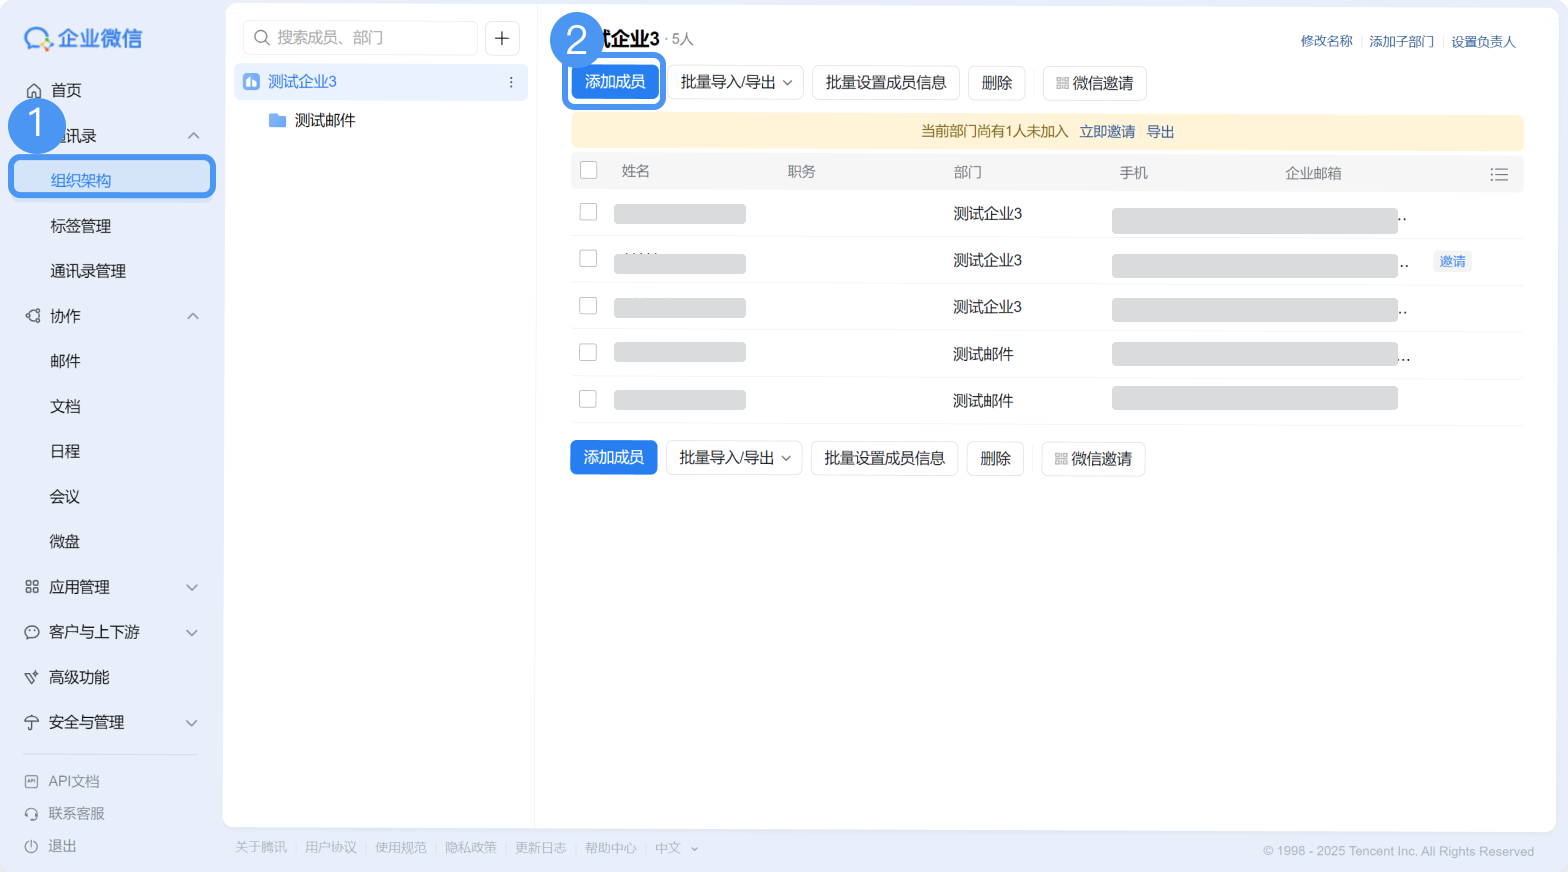
Task: Click the 首页 home icon
Action: [x=34, y=91]
